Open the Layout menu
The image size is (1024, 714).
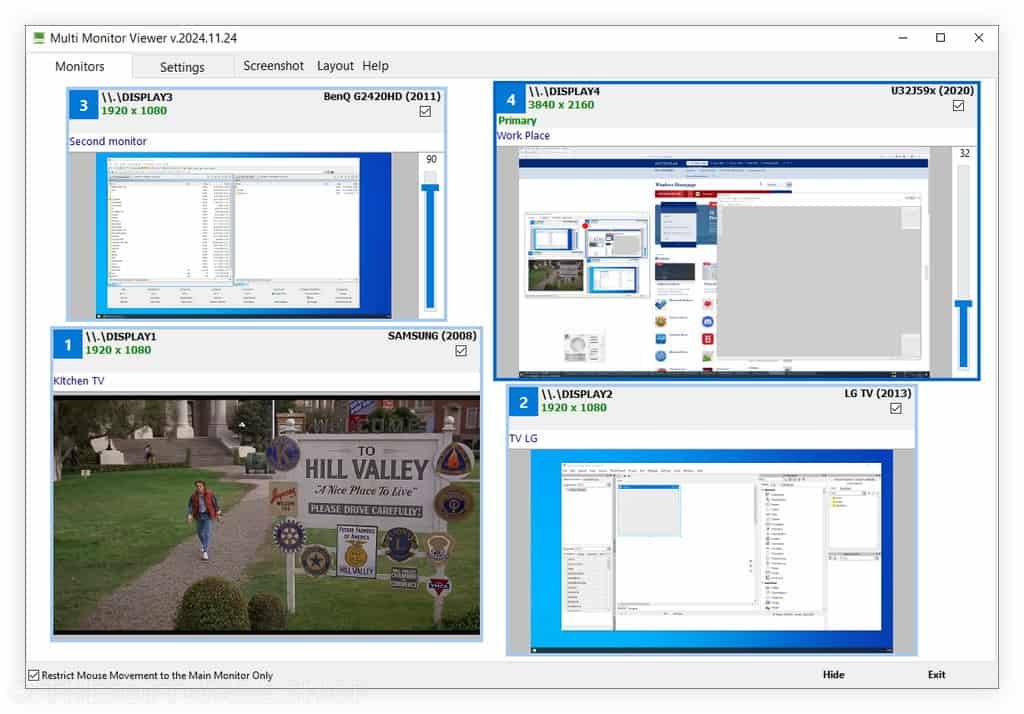335,65
